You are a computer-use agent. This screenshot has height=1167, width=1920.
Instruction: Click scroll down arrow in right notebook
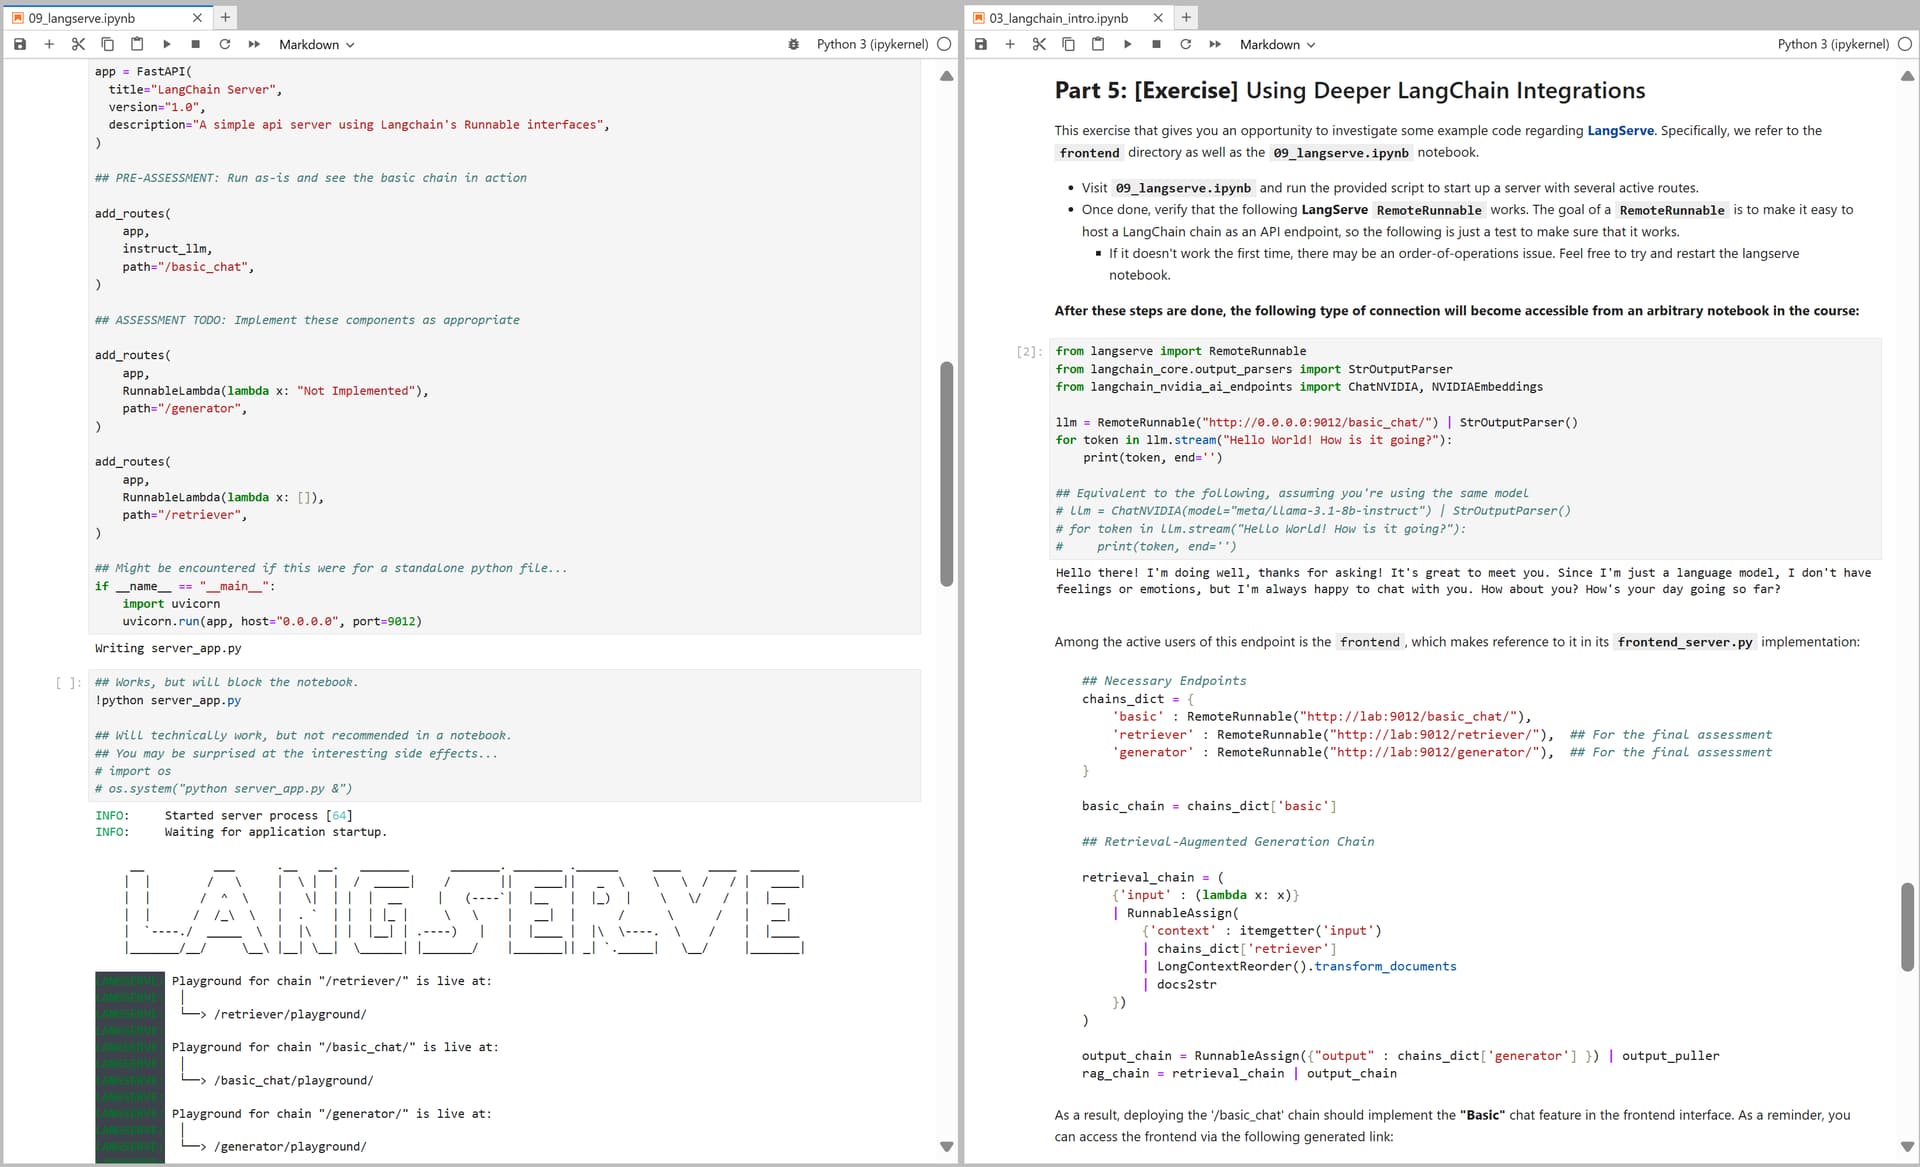1907,1147
